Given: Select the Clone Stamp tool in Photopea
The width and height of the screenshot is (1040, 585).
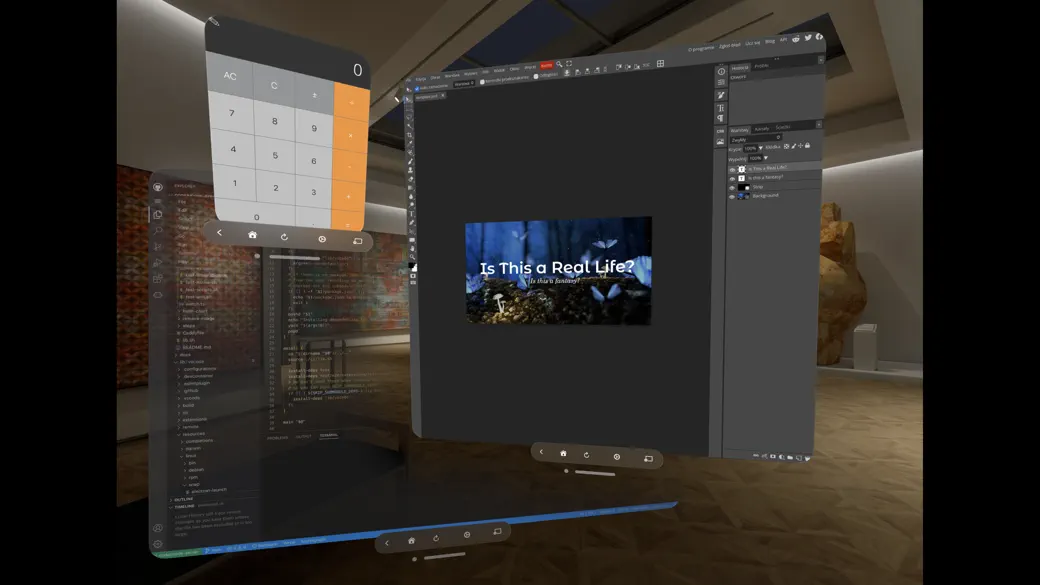Looking at the screenshot, I should pyautogui.click(x=411, y=170).
